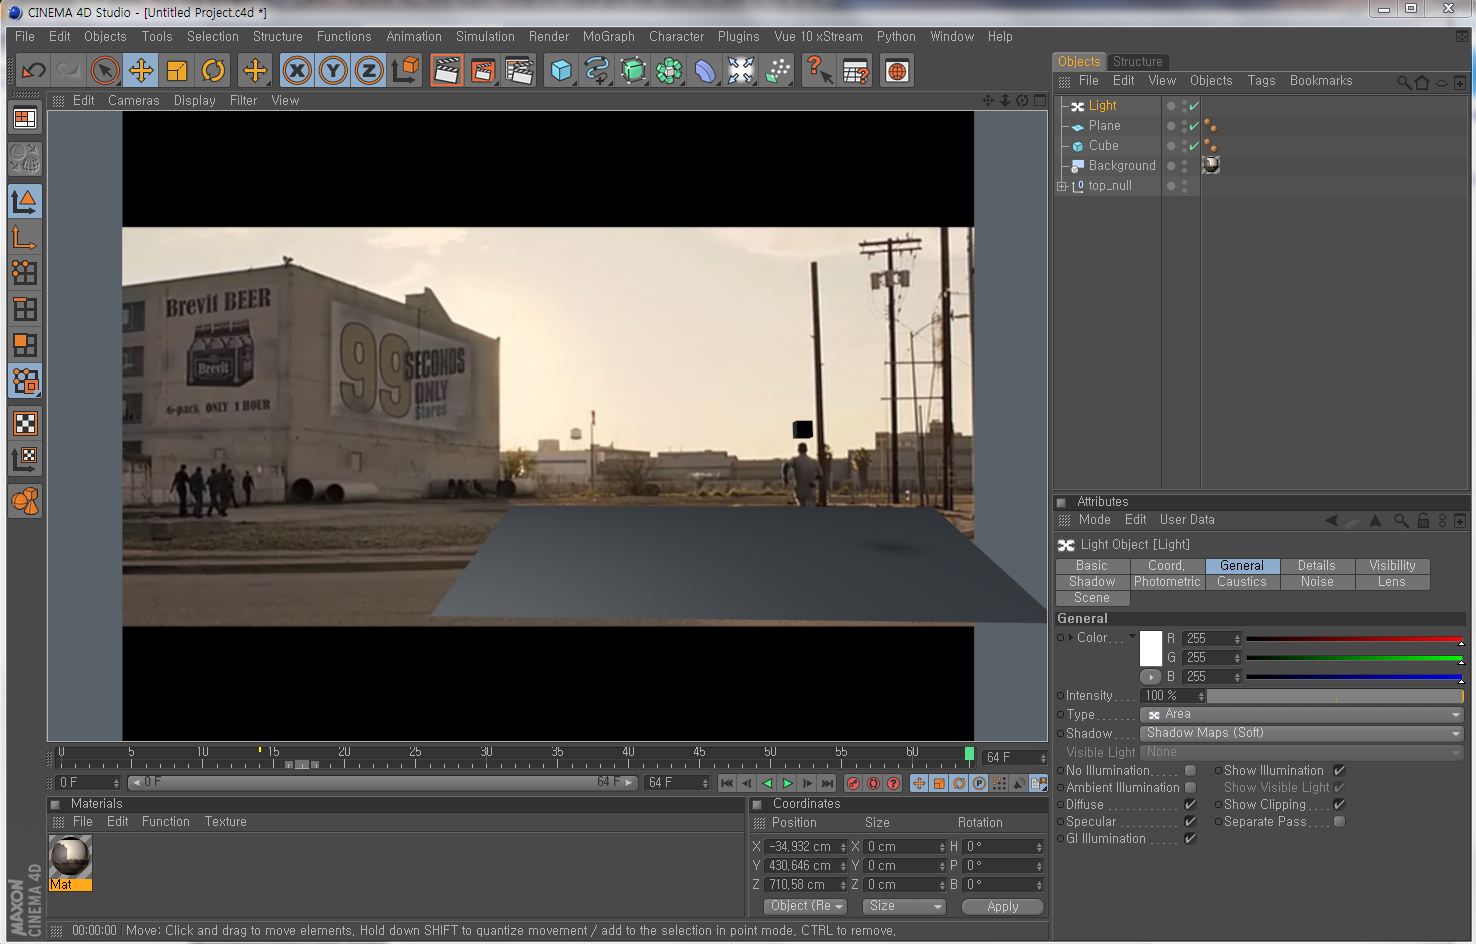
Task: Toggle No Illumination checkbox
Action: click(1190, 771)
